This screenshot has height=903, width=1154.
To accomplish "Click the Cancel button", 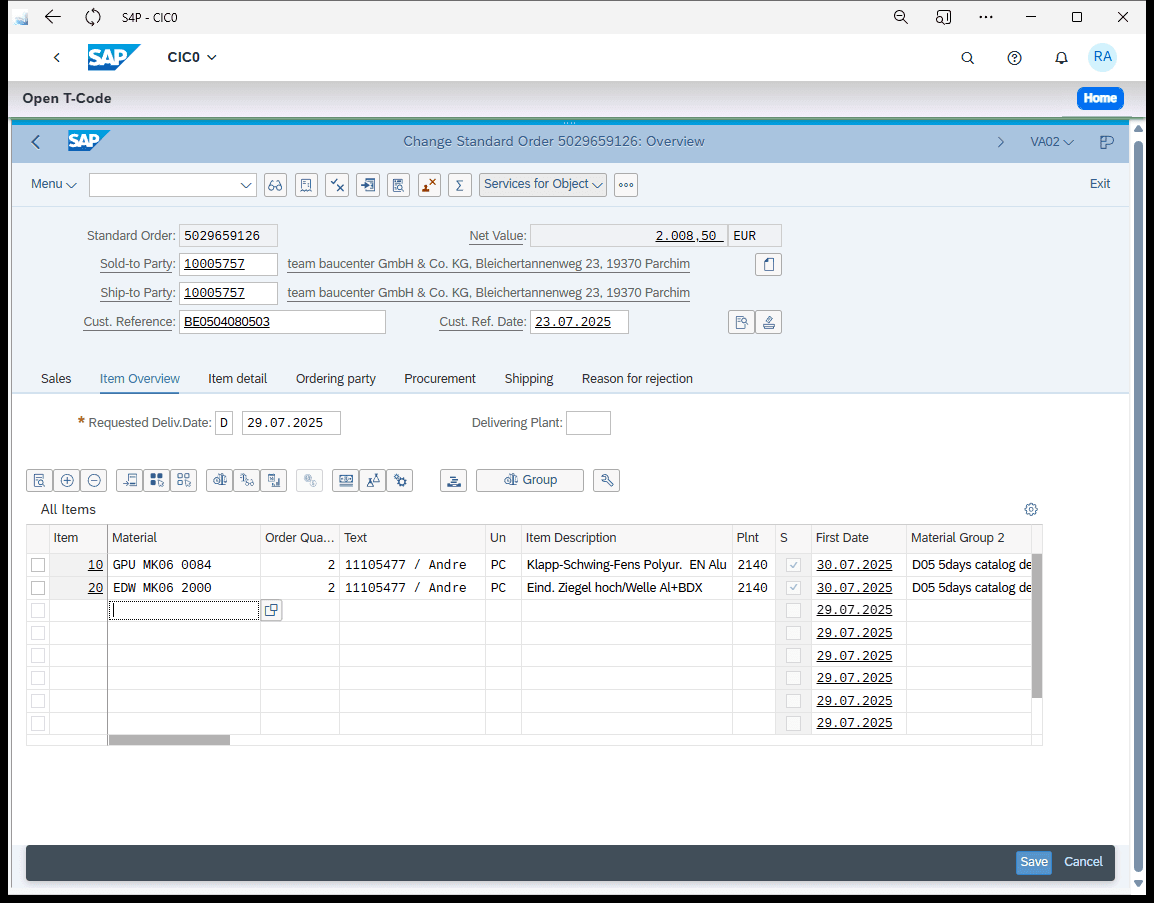I will coord(1083,863).
